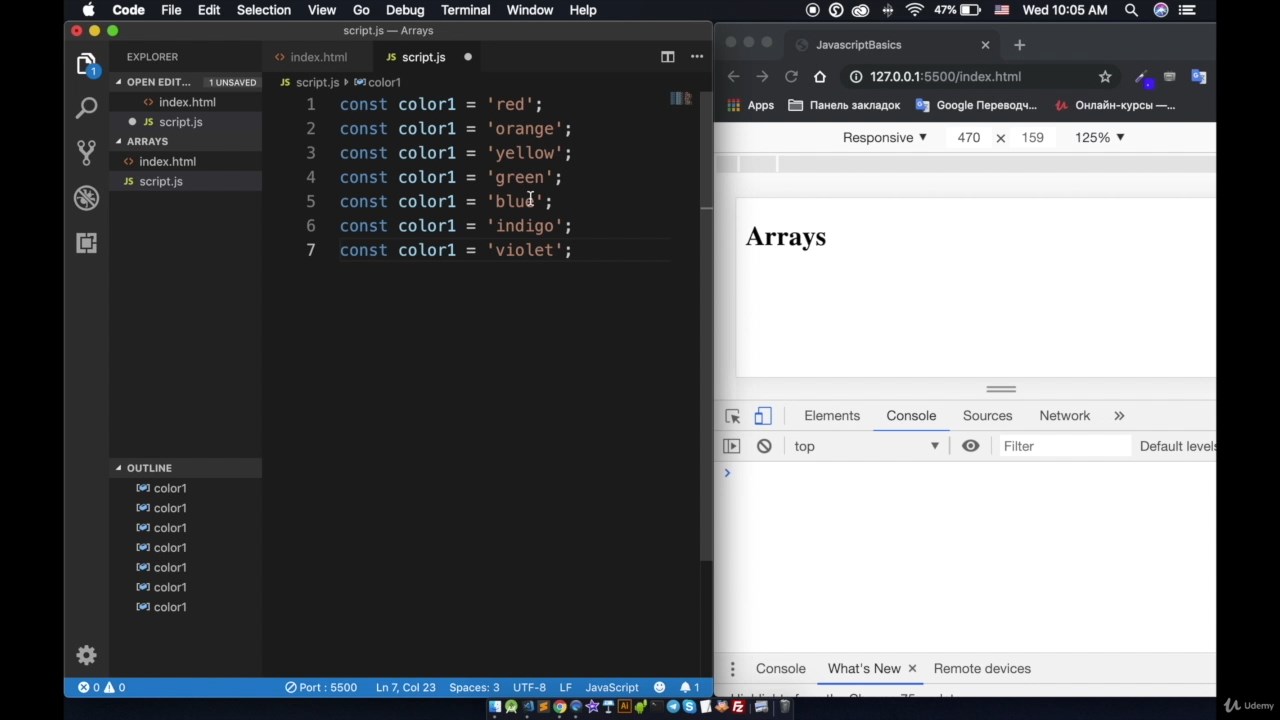Screen dimensions: 1280x720
Task: Toggle the device toolbar in DevTools
Action: [763, 416]
